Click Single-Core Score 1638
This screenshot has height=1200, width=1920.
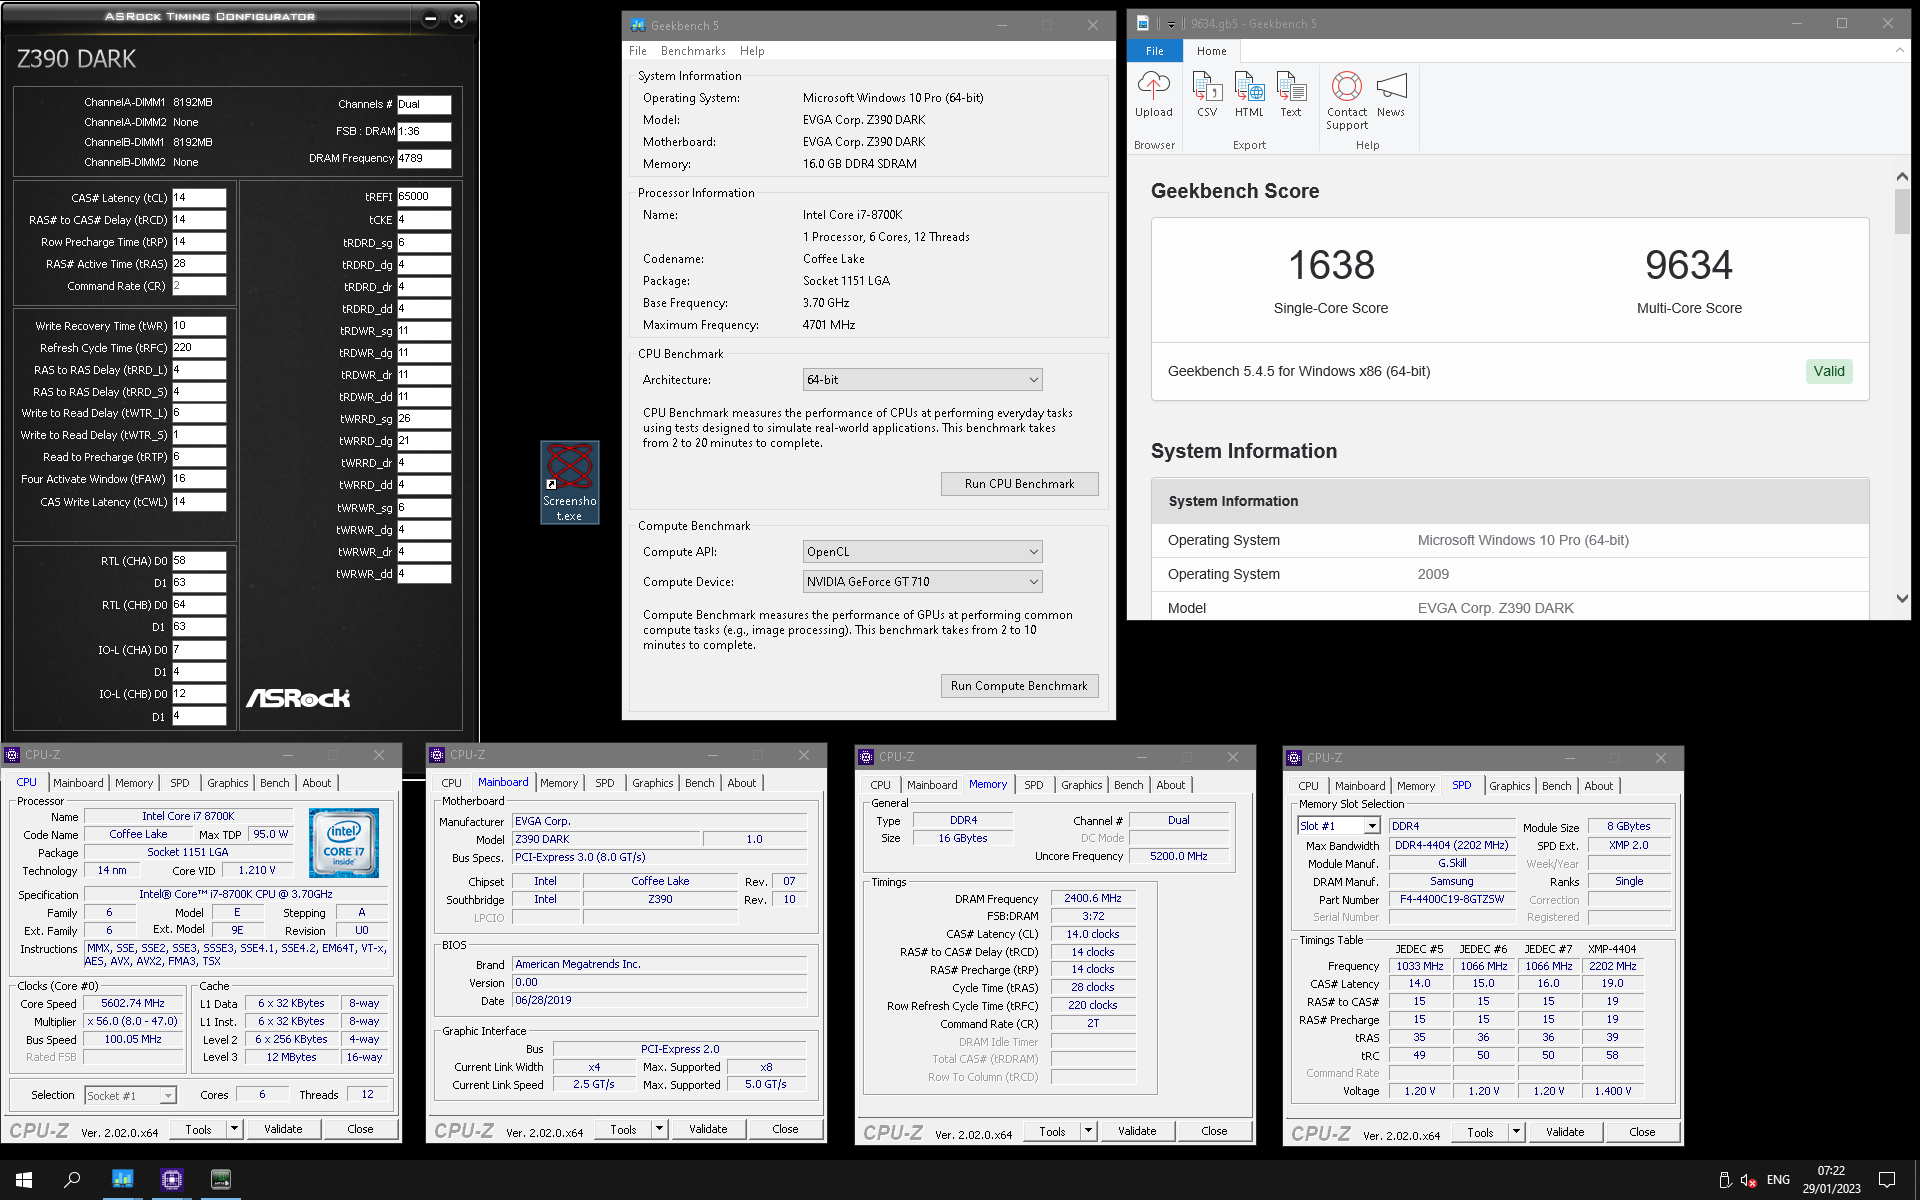point(1331,266)
